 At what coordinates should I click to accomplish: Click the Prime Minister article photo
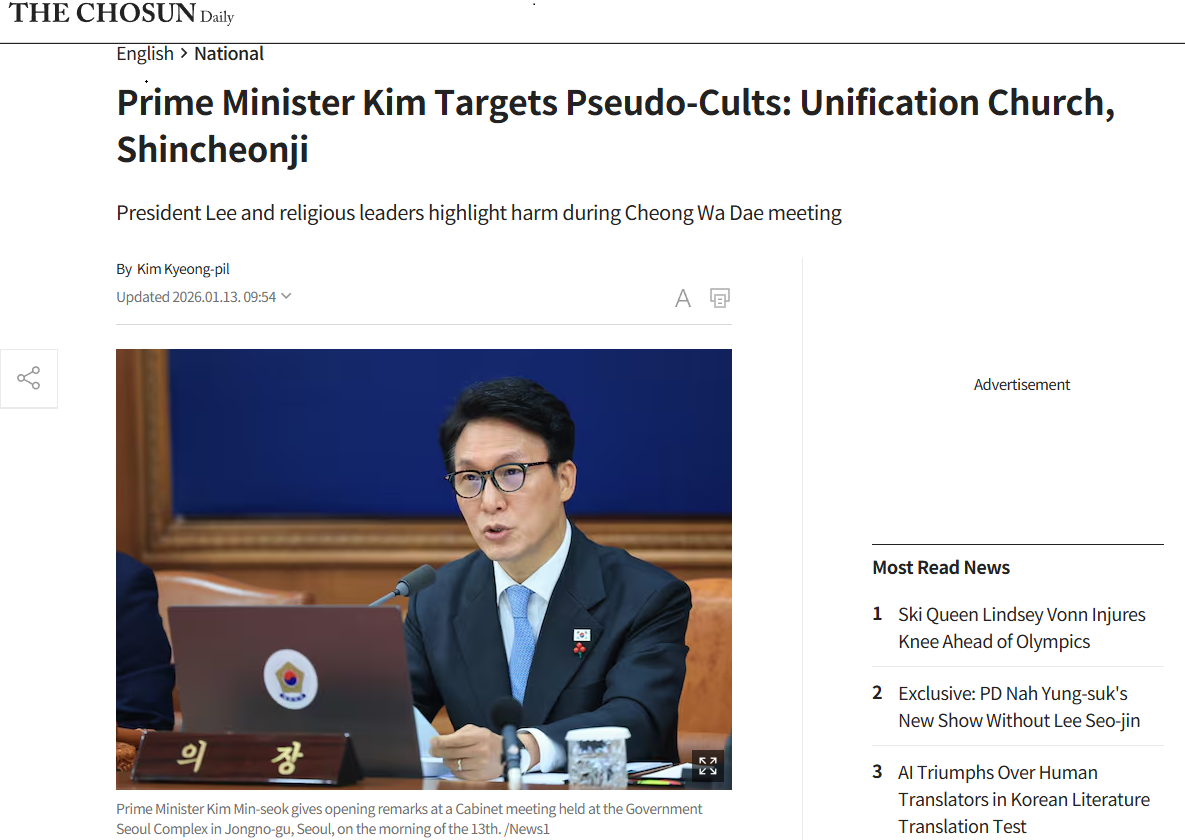(424, 569)
